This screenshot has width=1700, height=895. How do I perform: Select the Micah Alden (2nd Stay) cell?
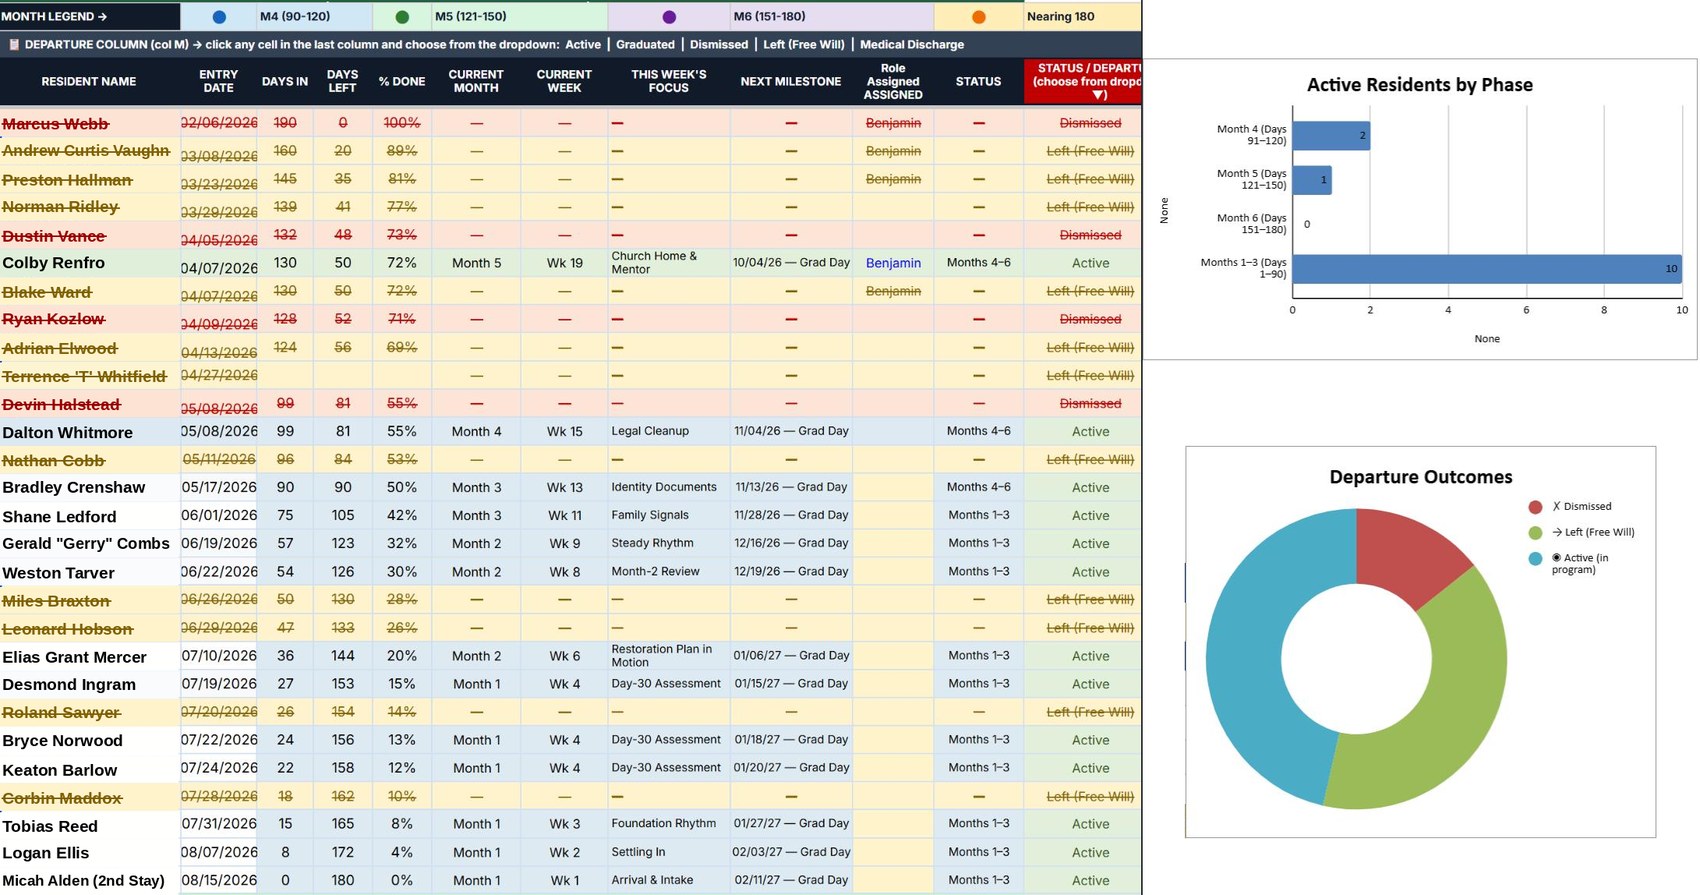click(x=90, y=880)
